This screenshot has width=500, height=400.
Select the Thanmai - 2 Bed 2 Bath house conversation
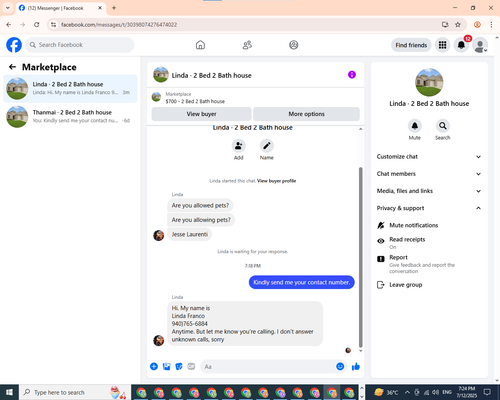coord(70,116)
